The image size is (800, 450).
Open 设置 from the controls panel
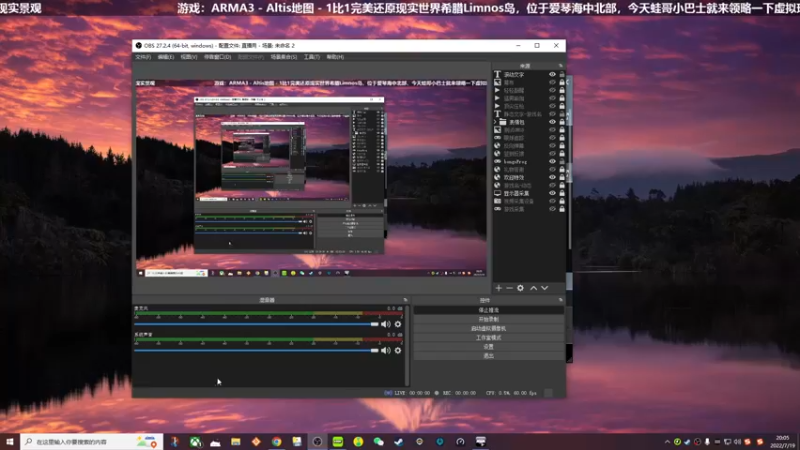[x=489, y=347]
